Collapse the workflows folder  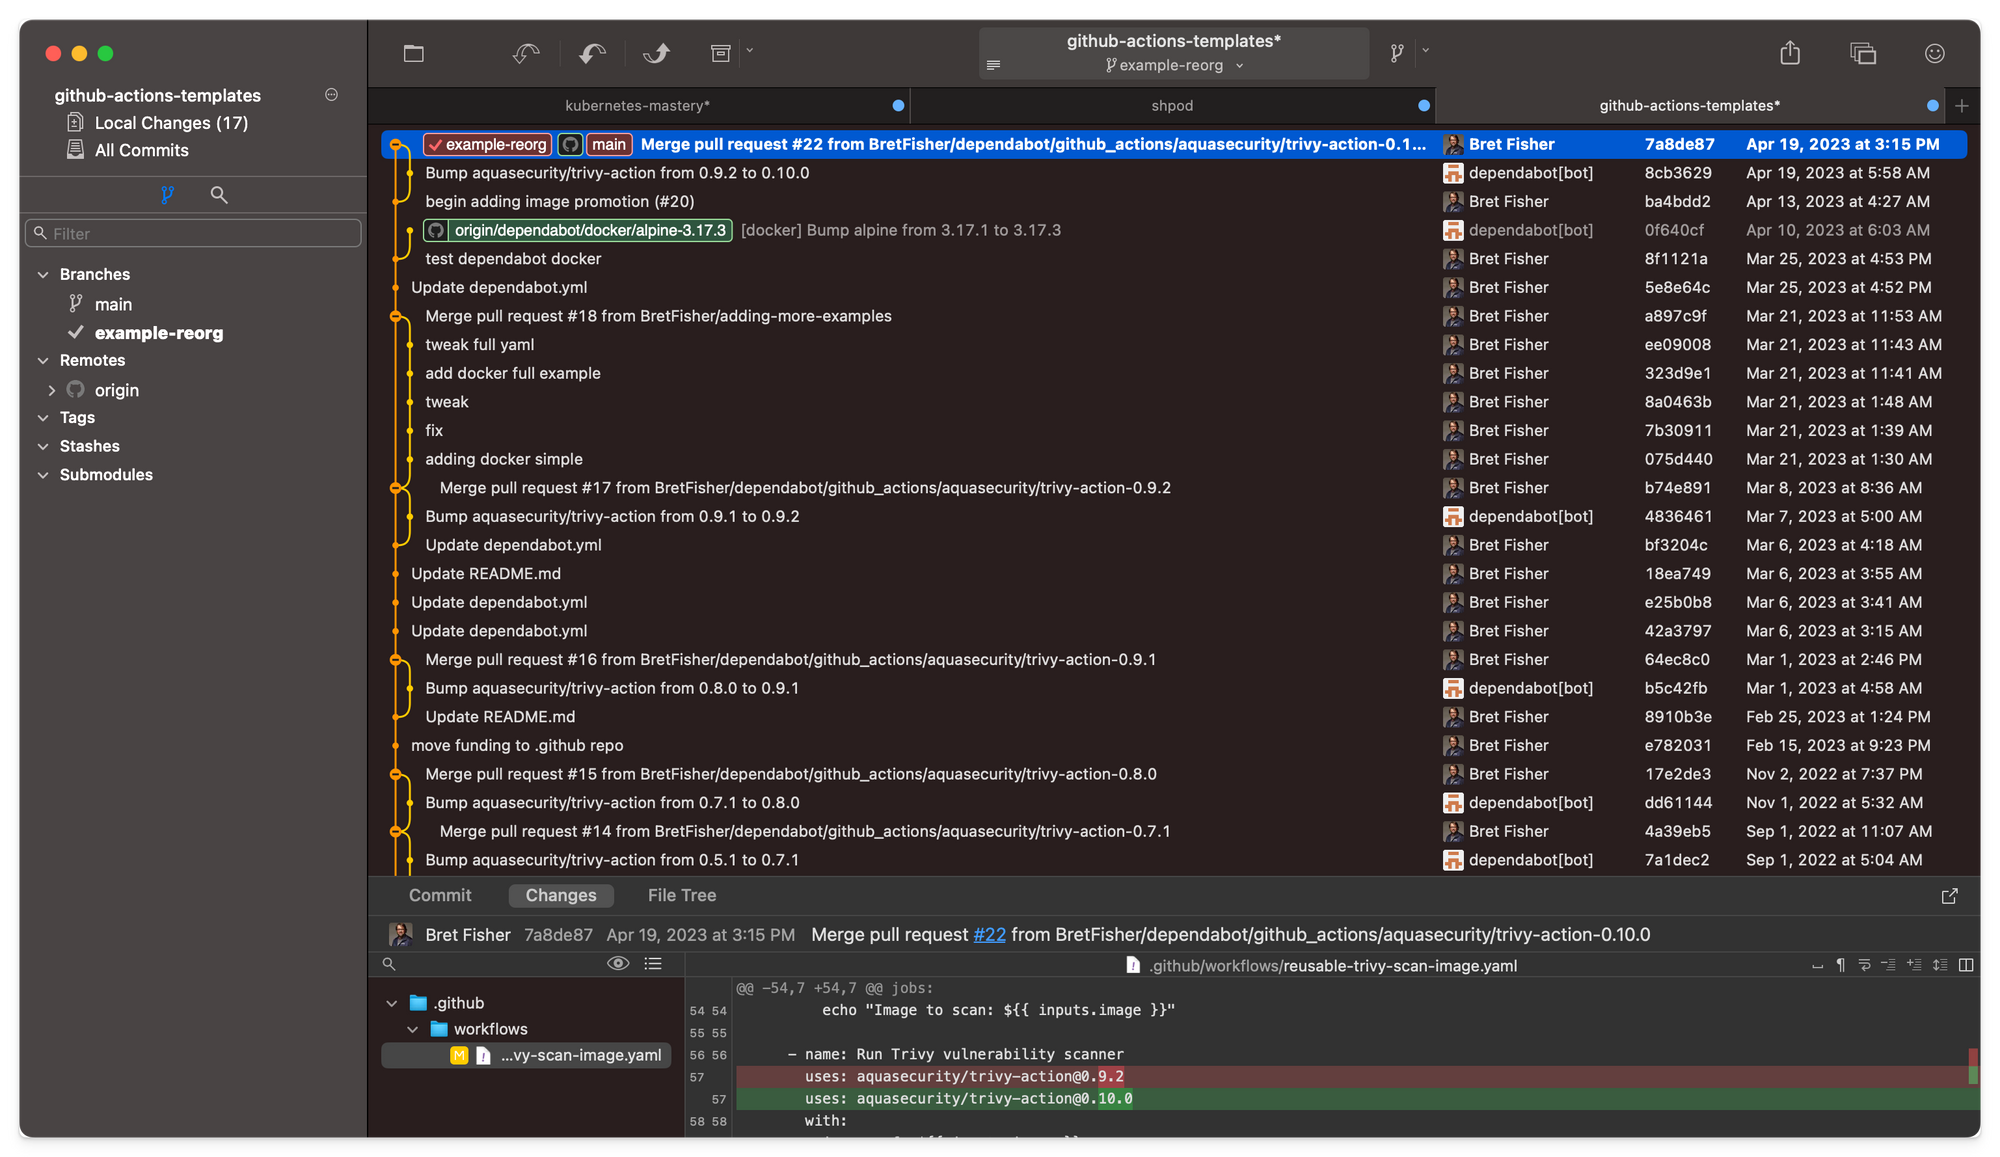coord(413,1029)
